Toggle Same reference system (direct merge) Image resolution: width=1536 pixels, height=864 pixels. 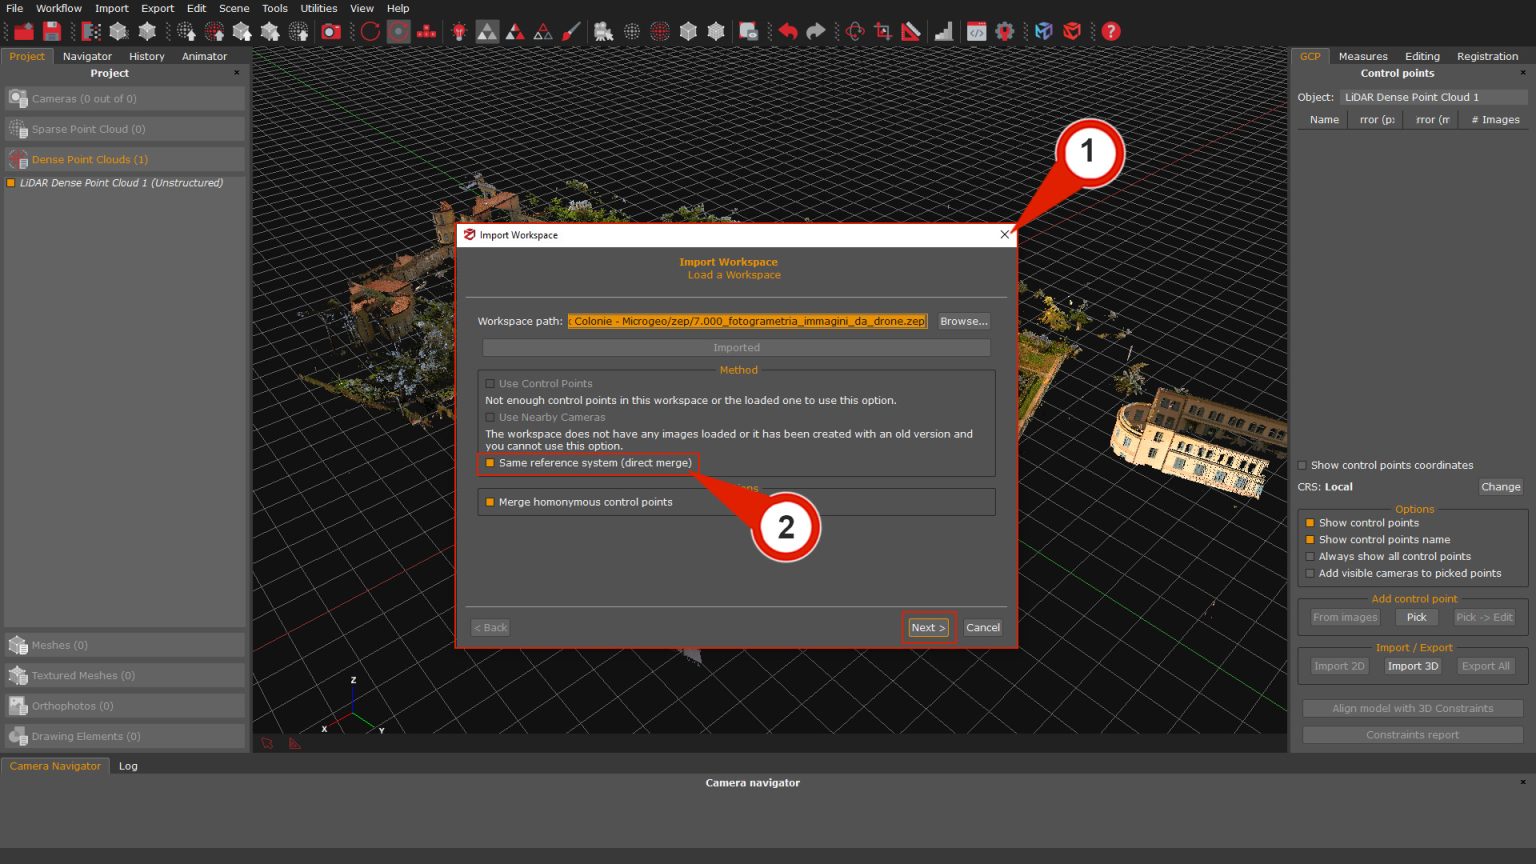pyautogui.click(x=489, y=462)
